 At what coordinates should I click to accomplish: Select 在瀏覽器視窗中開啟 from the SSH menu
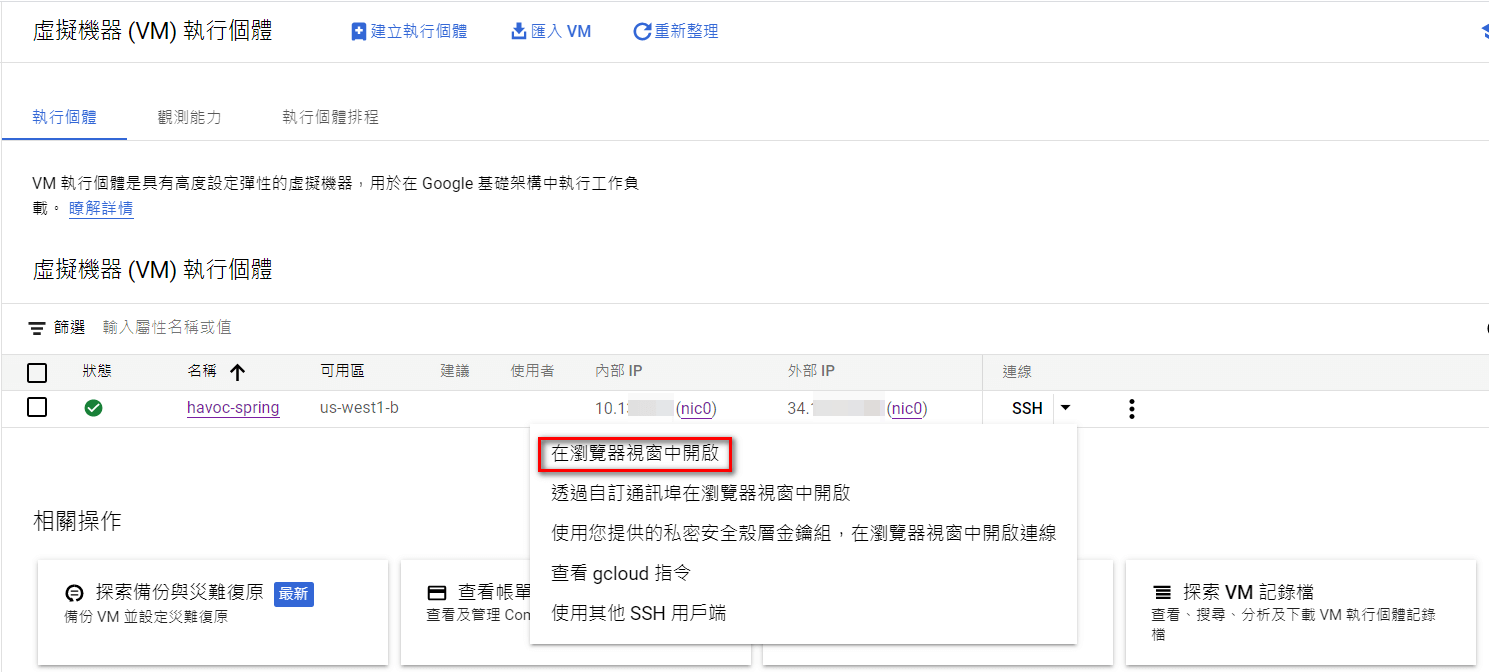click(x=635, y=453)
